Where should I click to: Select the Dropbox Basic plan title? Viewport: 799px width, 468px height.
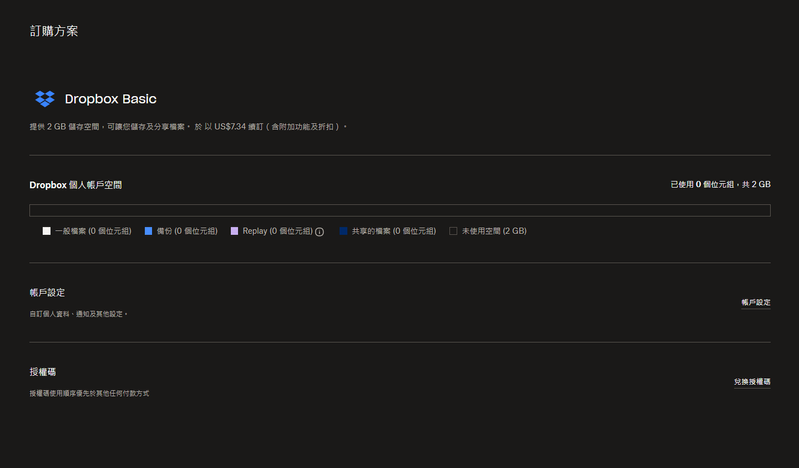coord(111,99)
